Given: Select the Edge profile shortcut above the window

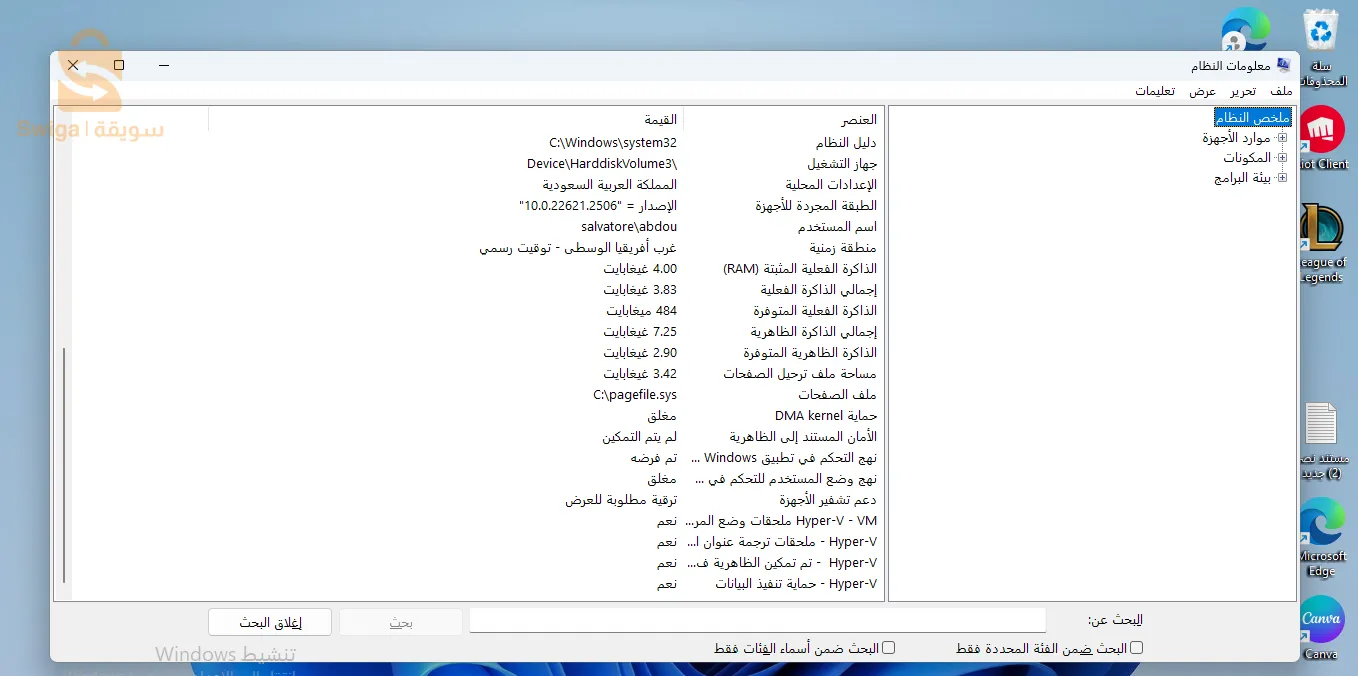Looking at the screenshot, I should coord(1244,30).
